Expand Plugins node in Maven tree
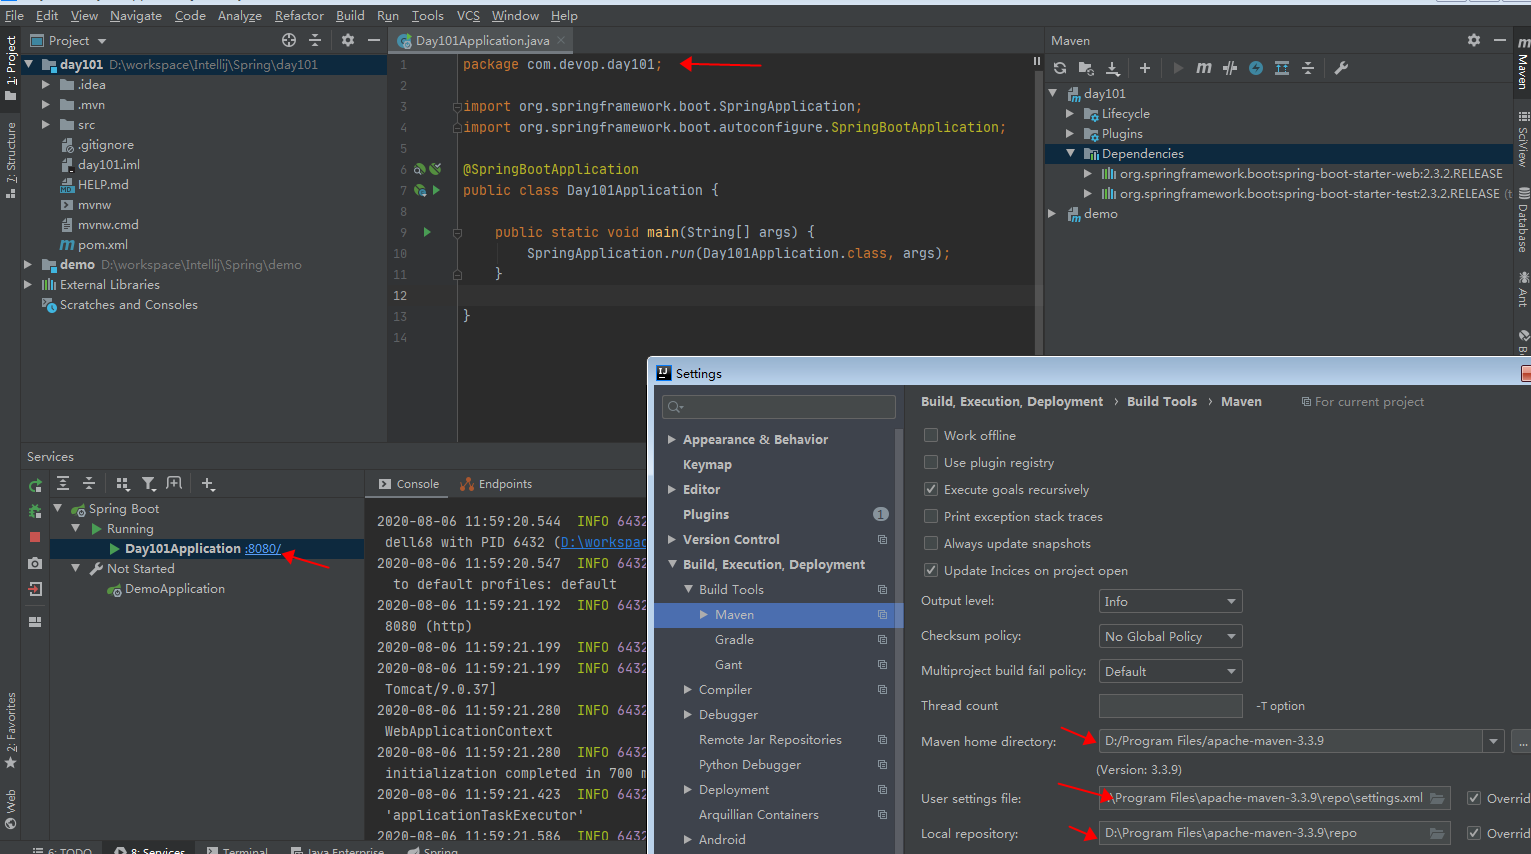This screenshot has width=1531, height=854. coord(1070,134)
